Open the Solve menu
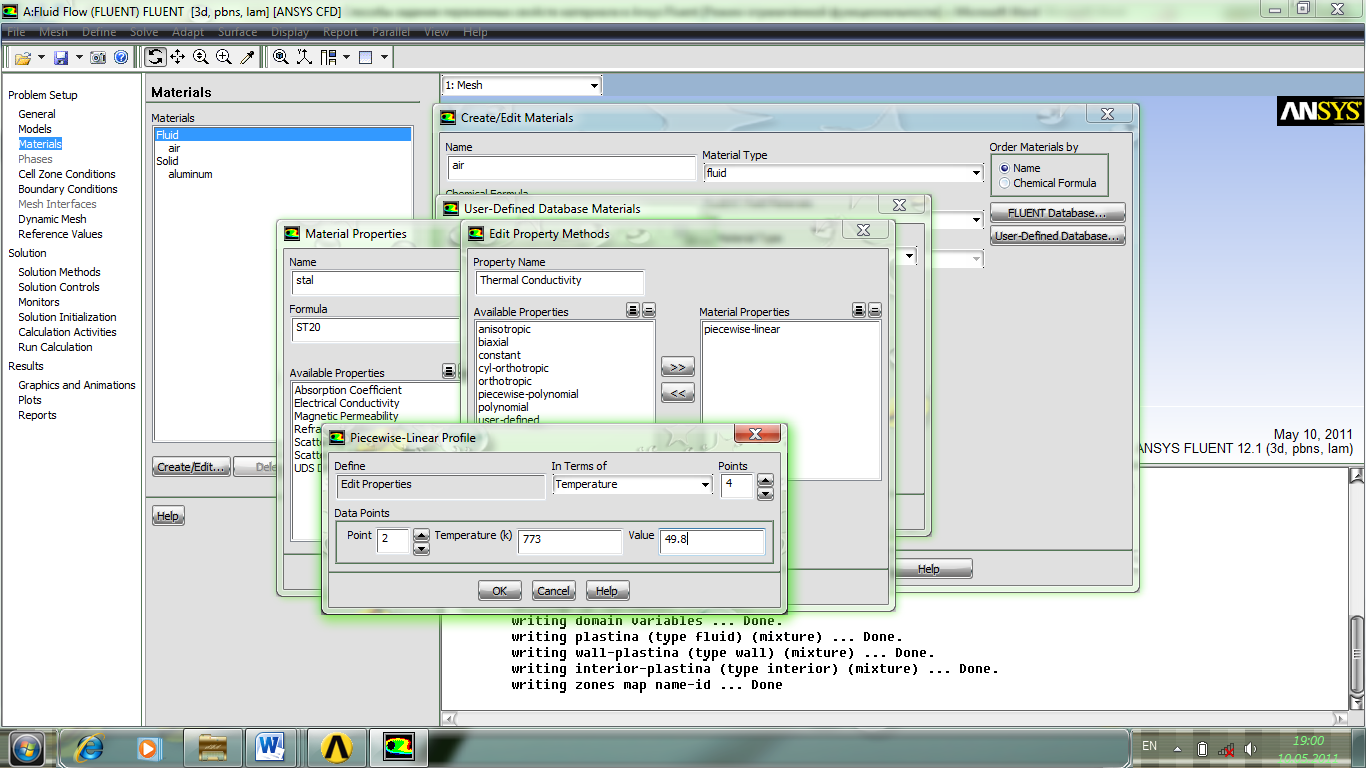 144,32
